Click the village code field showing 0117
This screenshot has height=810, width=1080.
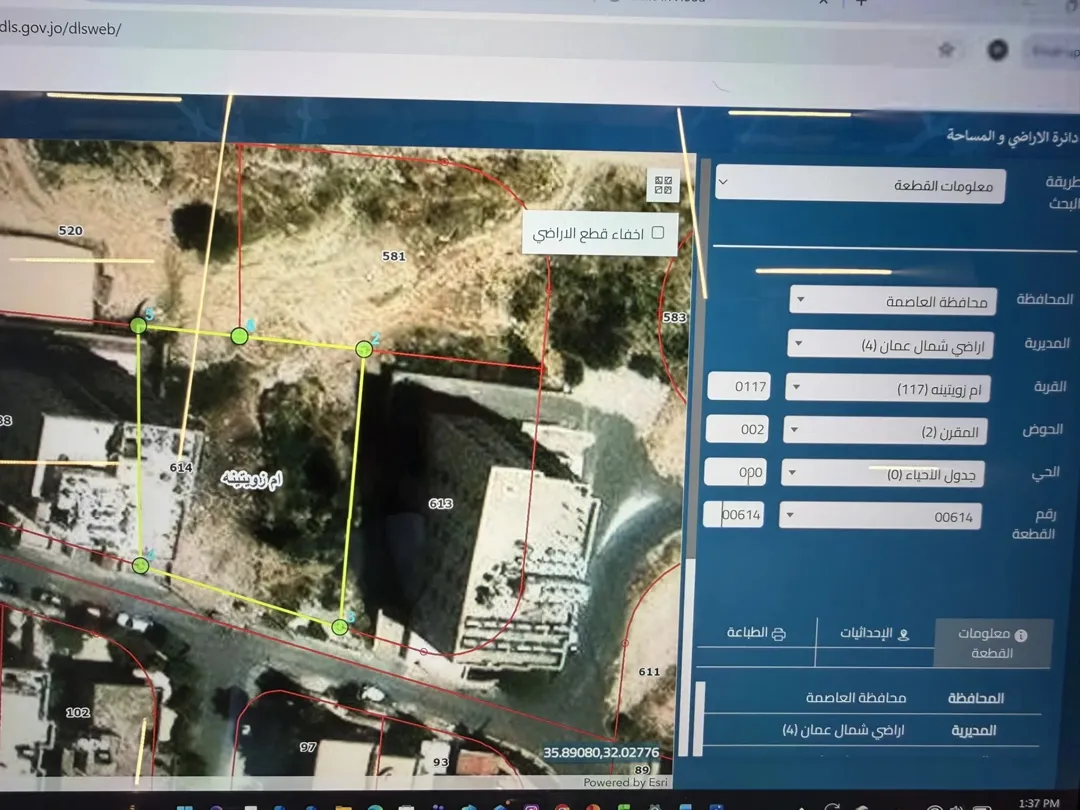pos(738,386)
